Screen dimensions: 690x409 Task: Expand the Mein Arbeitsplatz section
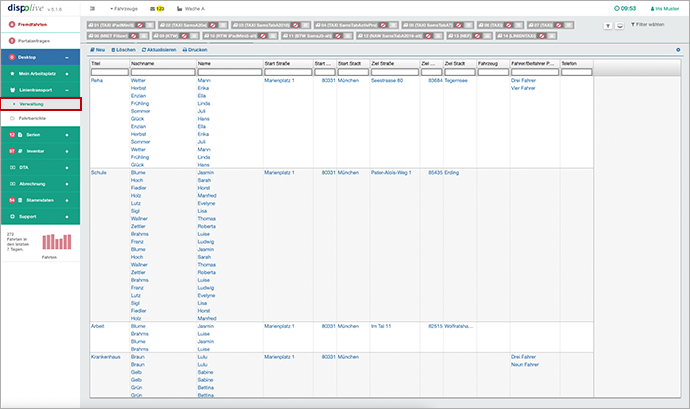click(x=67, y=74)
